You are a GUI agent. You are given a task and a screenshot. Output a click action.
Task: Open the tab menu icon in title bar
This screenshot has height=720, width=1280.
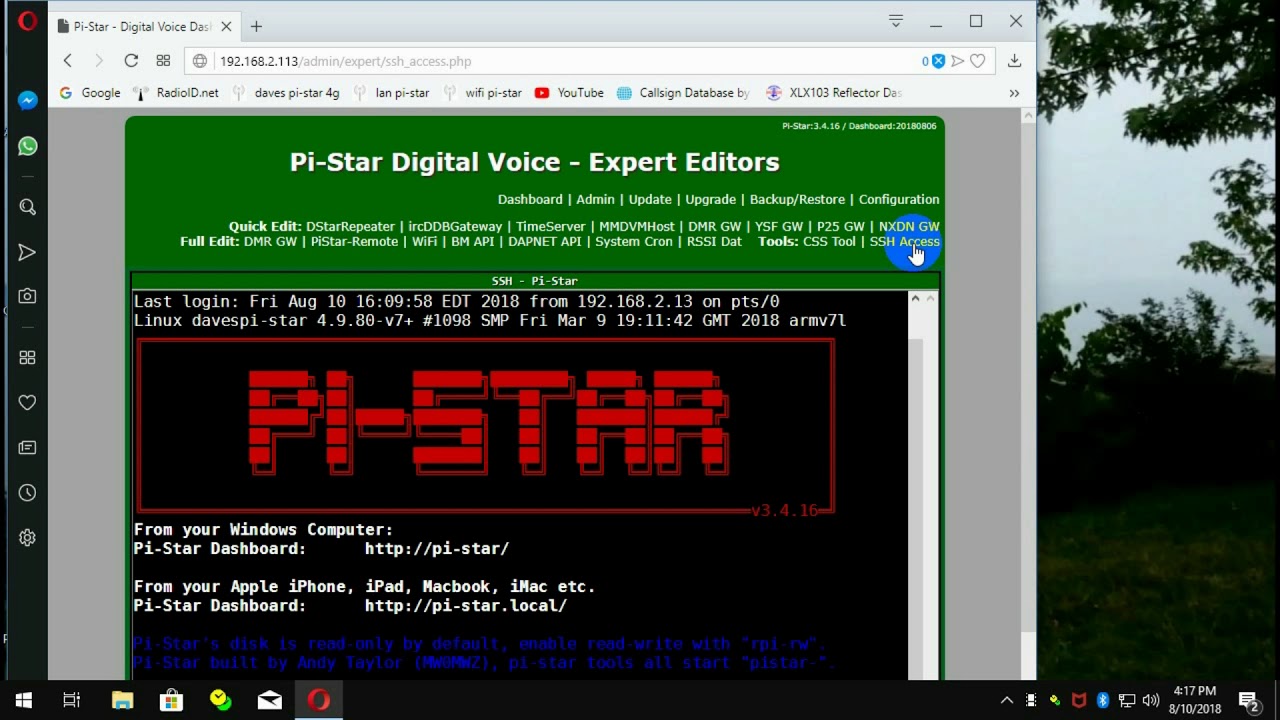point(896,21)
